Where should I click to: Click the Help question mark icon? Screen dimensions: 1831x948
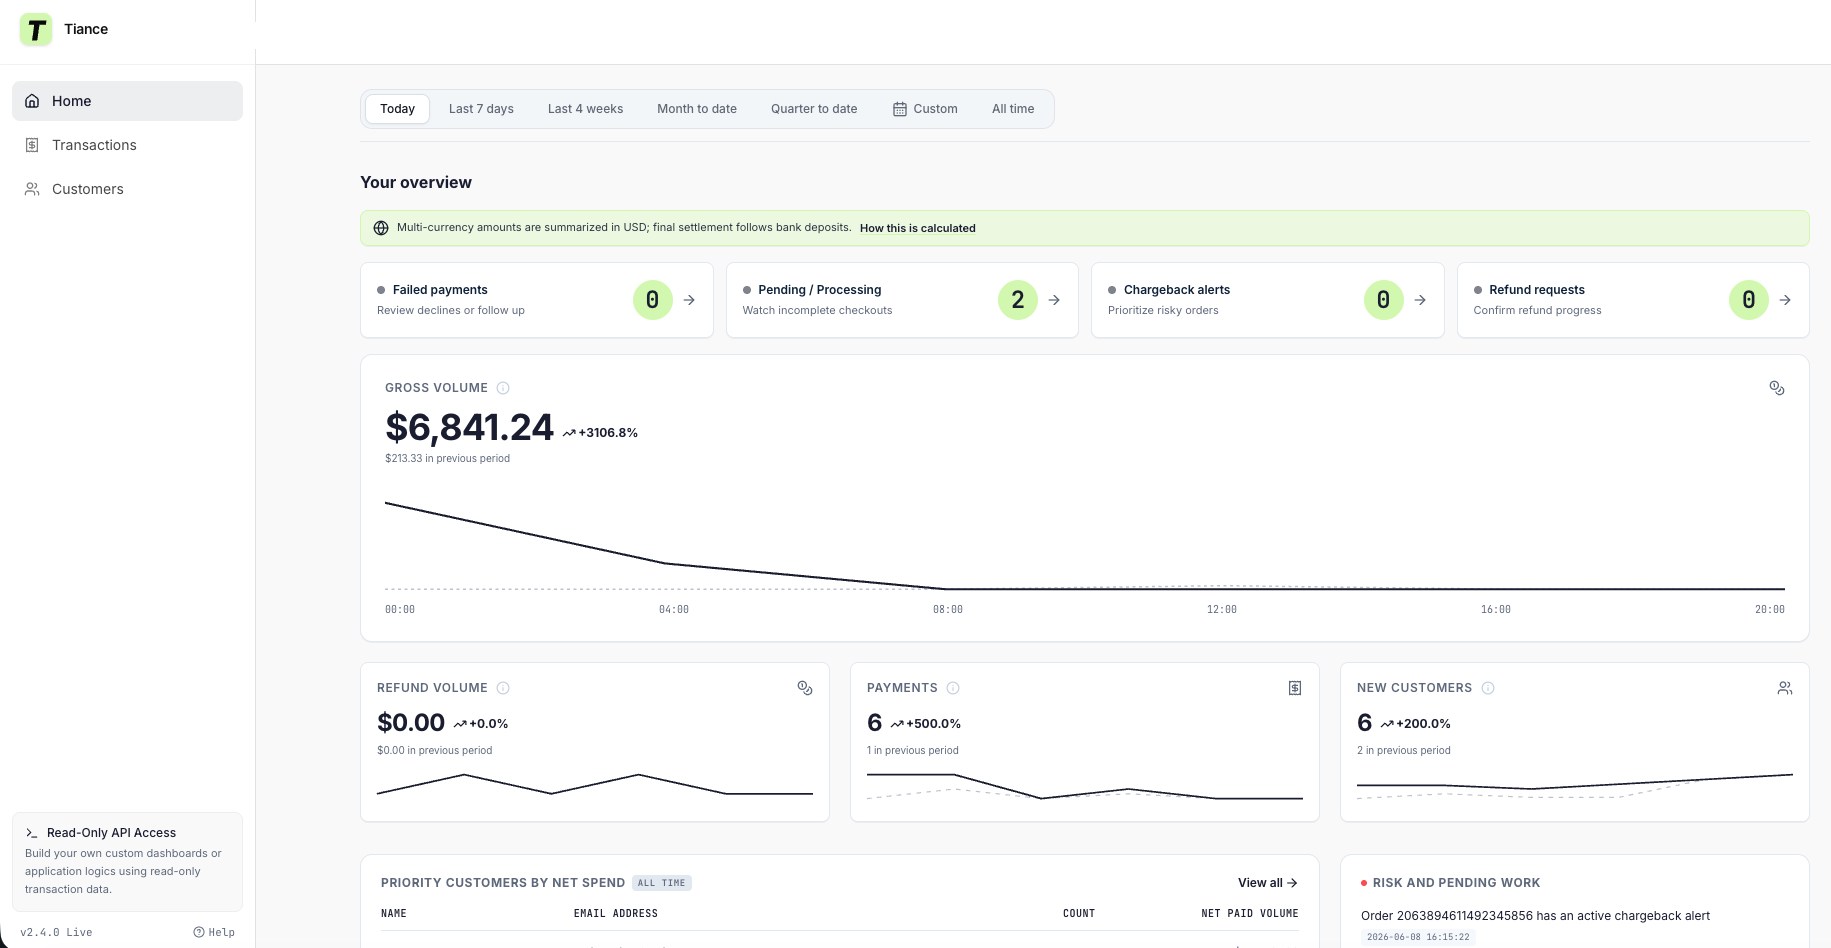coord(199,932)
